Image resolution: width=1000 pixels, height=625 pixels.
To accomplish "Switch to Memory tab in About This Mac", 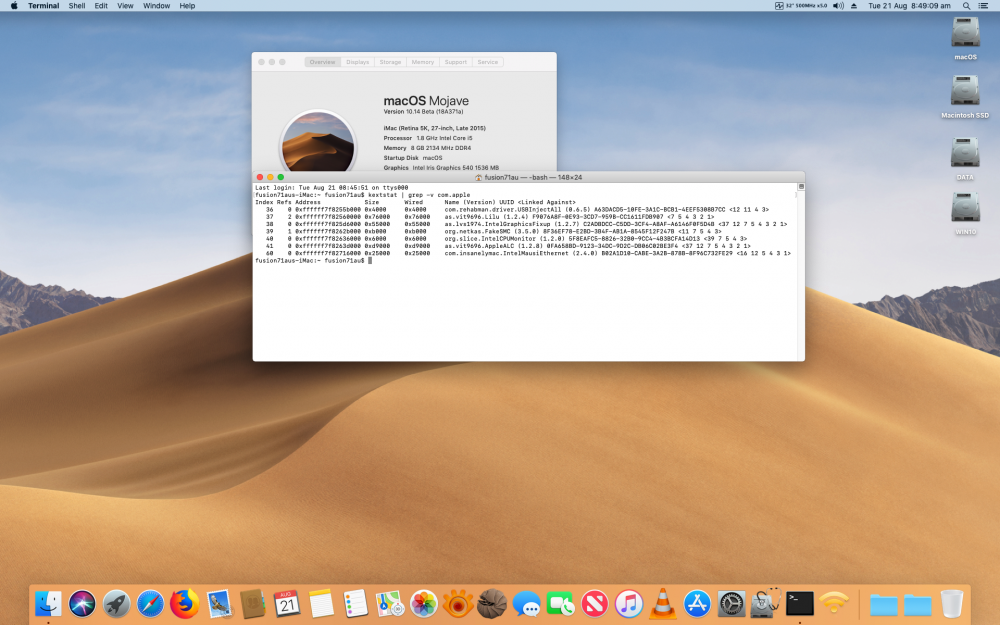I will pyautogui.click(x=422, y=62).
